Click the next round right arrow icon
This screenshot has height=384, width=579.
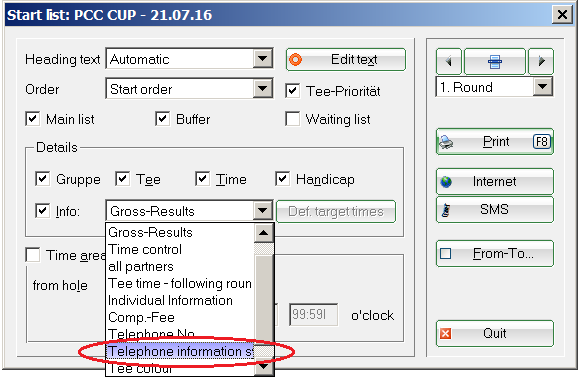coord(541,61)
